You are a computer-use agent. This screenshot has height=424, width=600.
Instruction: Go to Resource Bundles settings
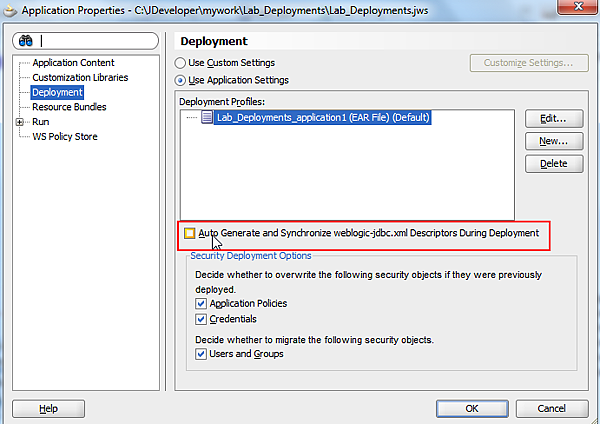tap(69, 107)
